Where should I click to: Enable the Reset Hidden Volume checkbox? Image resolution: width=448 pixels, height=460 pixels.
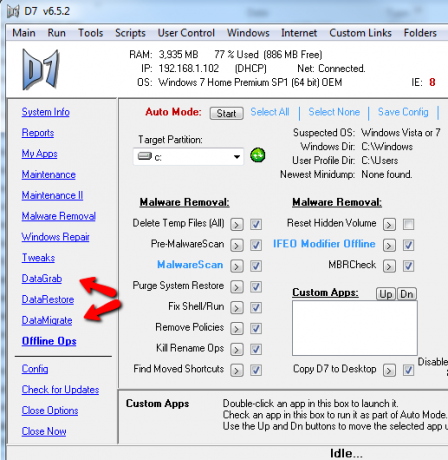point(408,224)
